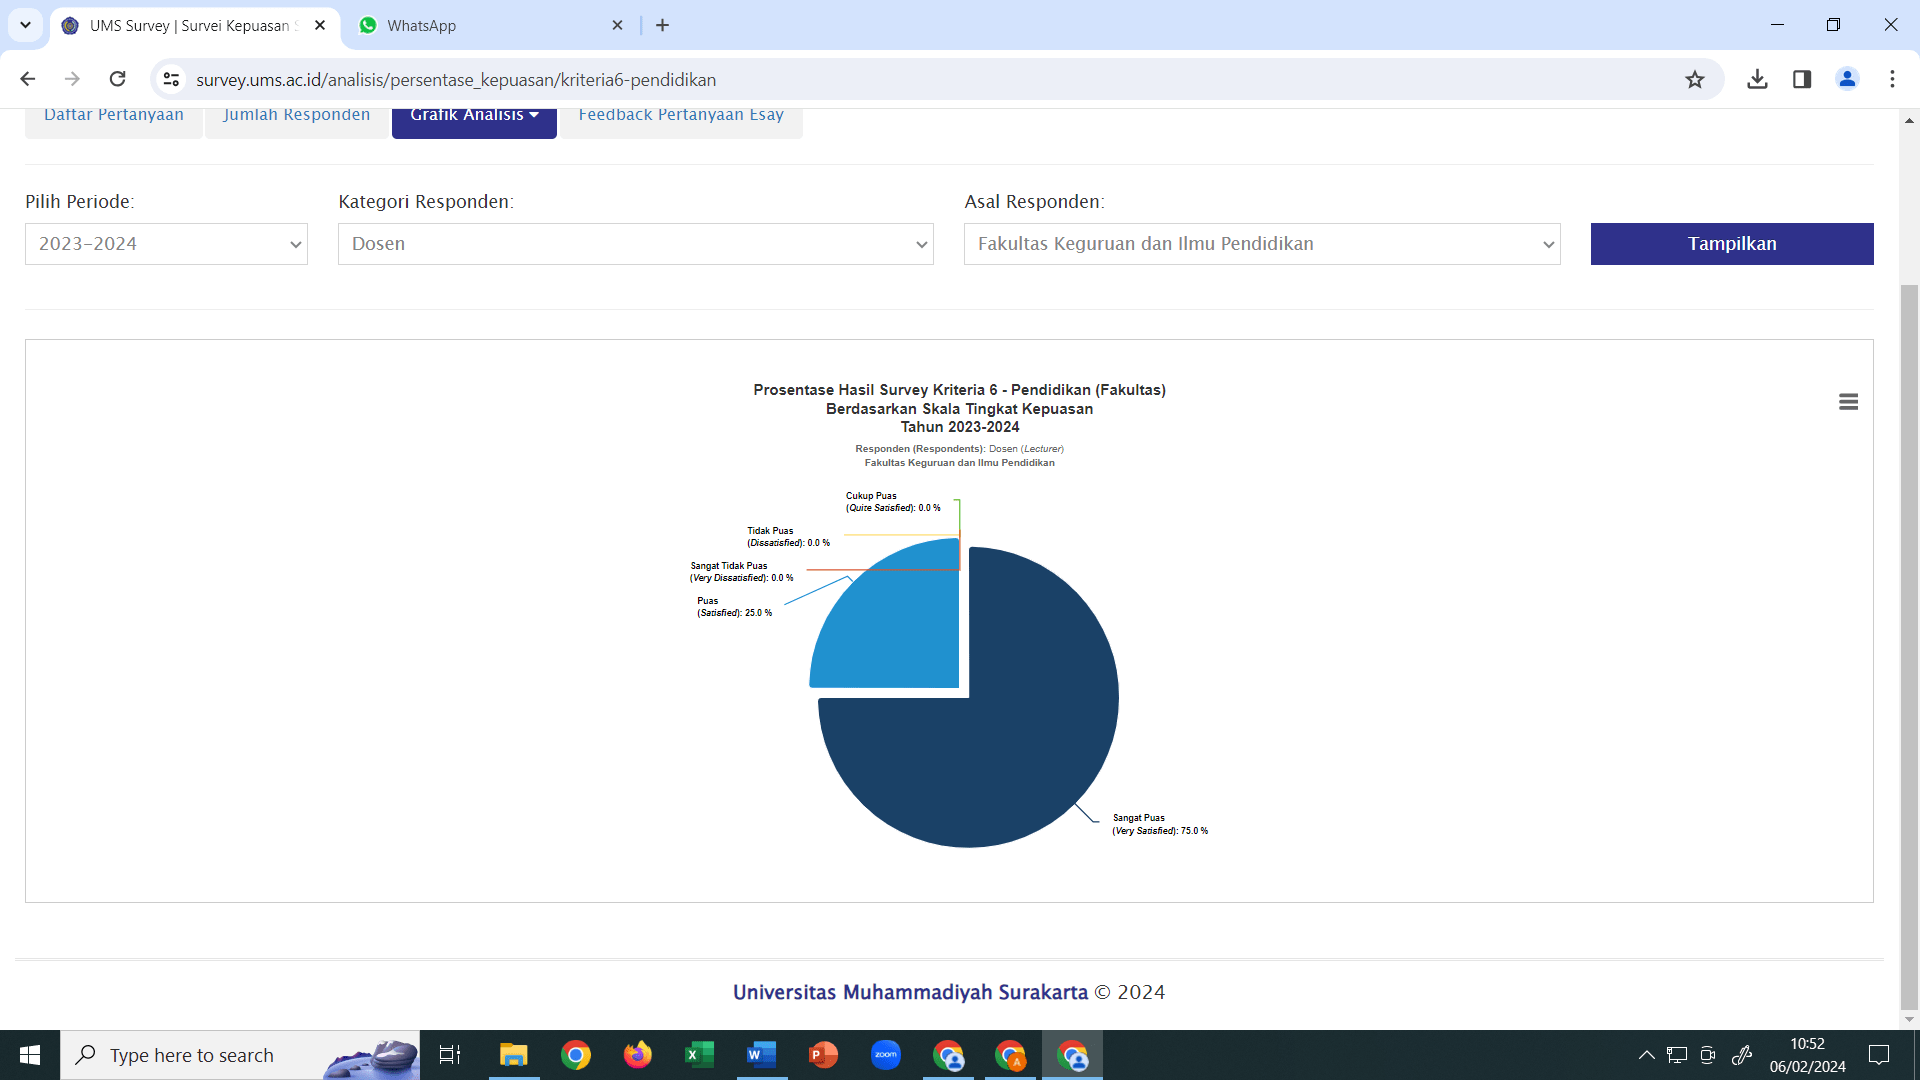Image resolution: width=1920 pixels, height=1080 pixels.
Task: Open Jumlah Responden tab
Action: (x=297, y=118)
